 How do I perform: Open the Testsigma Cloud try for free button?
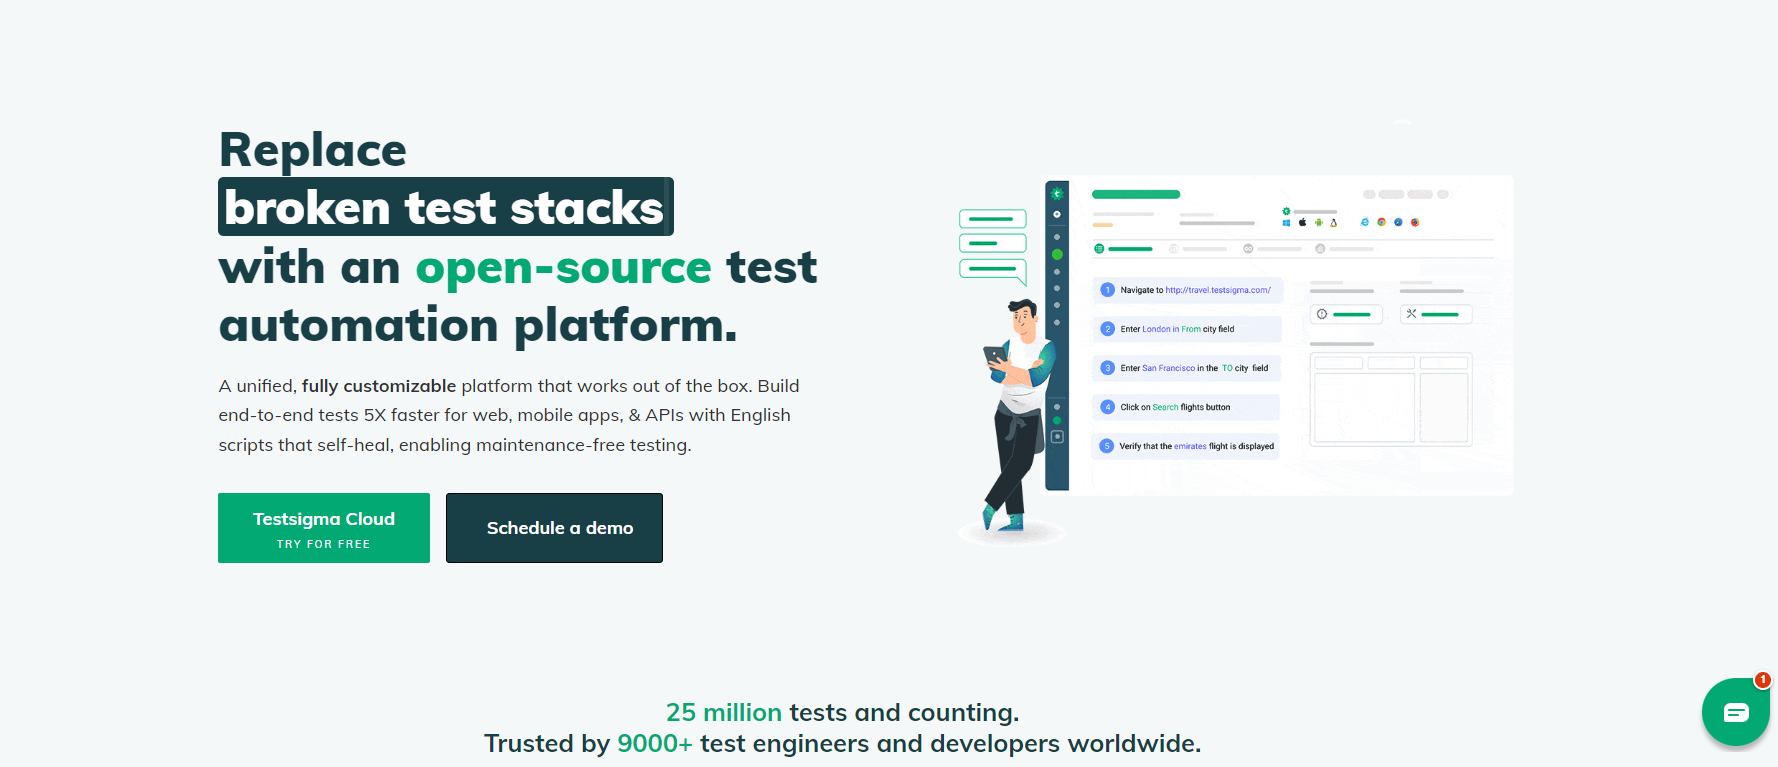(x=324, y=528)
